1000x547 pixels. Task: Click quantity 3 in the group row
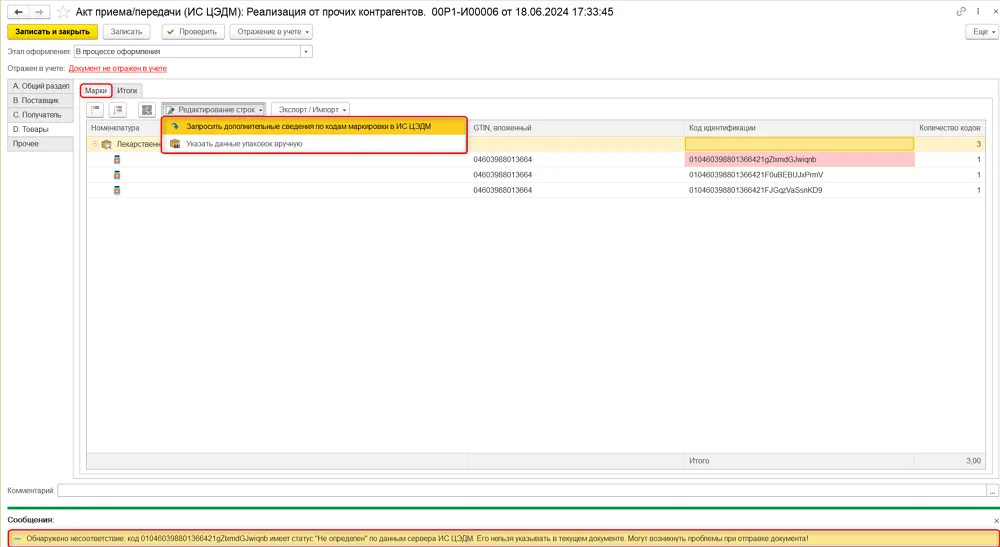point(950,144)
